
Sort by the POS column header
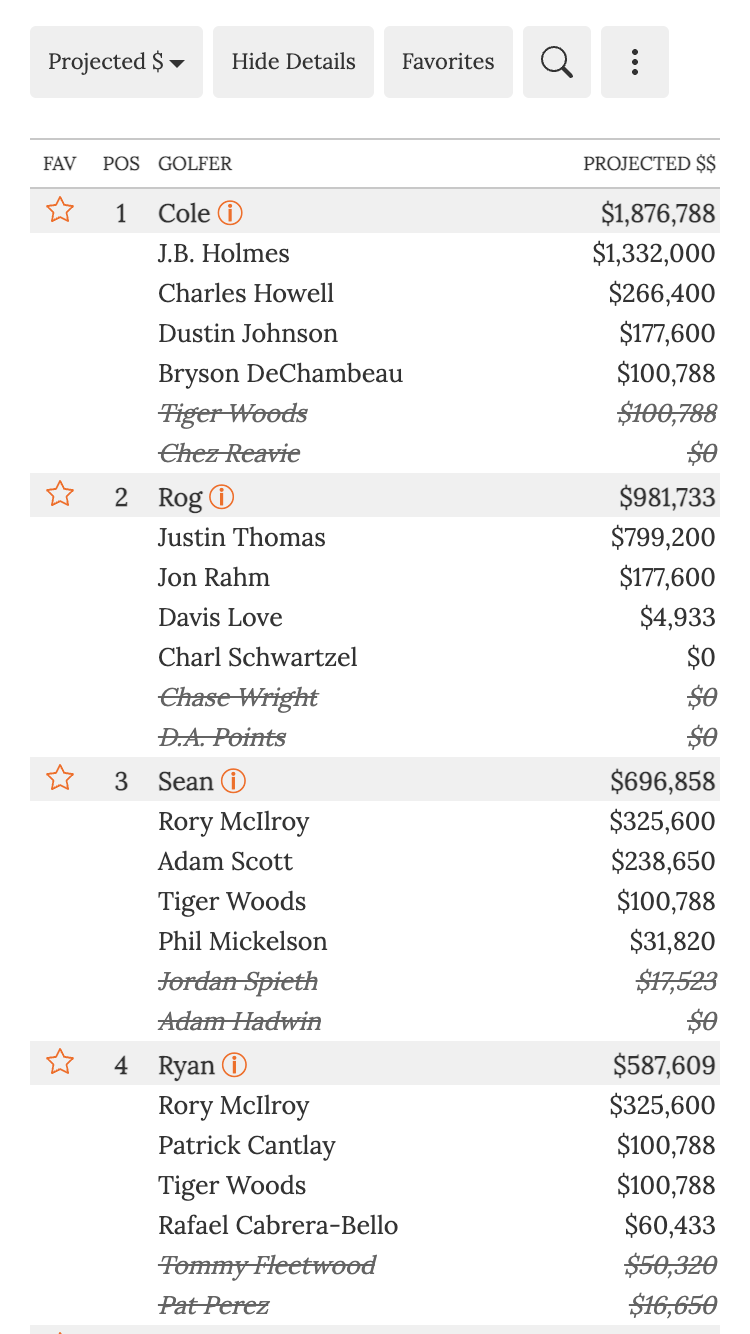121,164
